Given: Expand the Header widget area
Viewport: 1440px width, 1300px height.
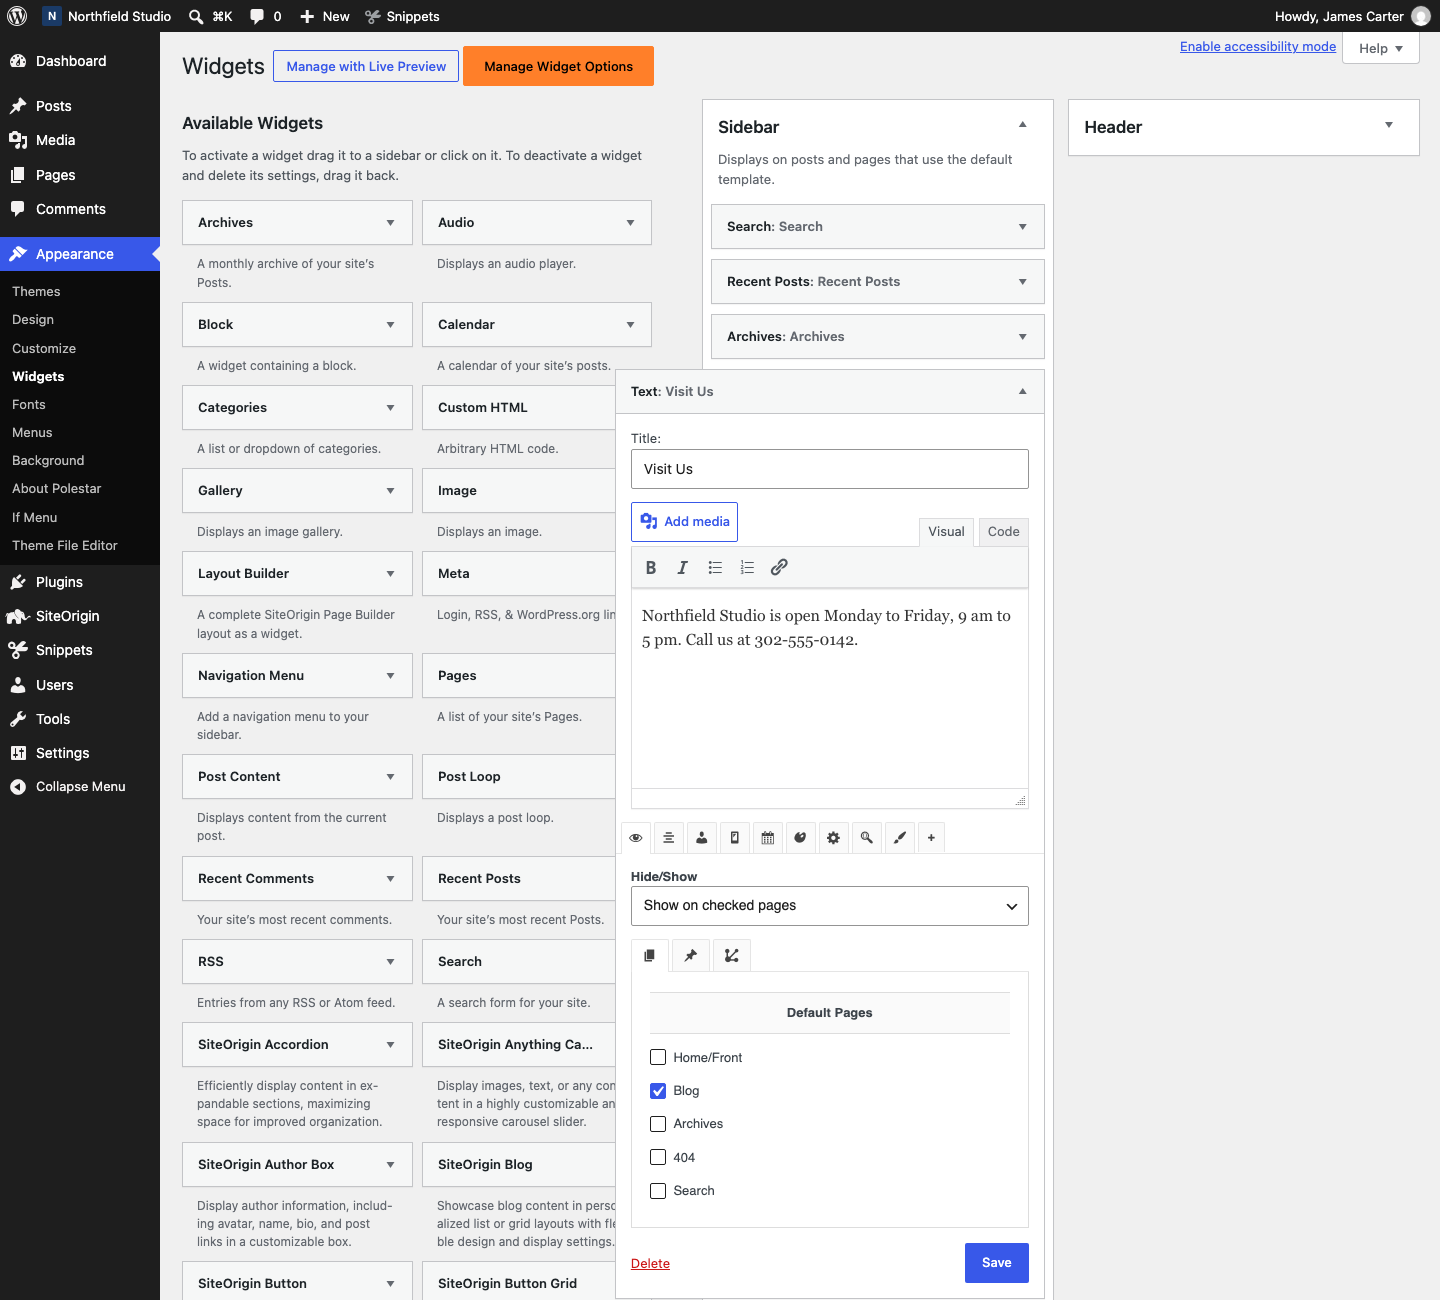Looking at the screenshot, I should coord(1389,125).
